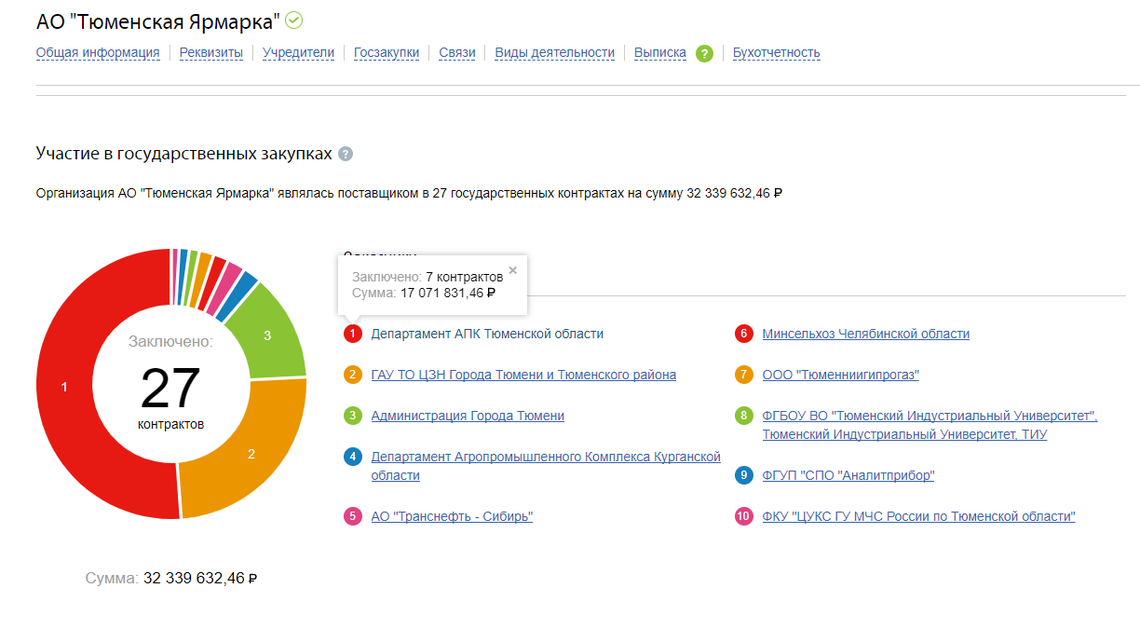Switch to the Реквизиты tab
Screen dimensions: 1140x629
click(211, 52)
